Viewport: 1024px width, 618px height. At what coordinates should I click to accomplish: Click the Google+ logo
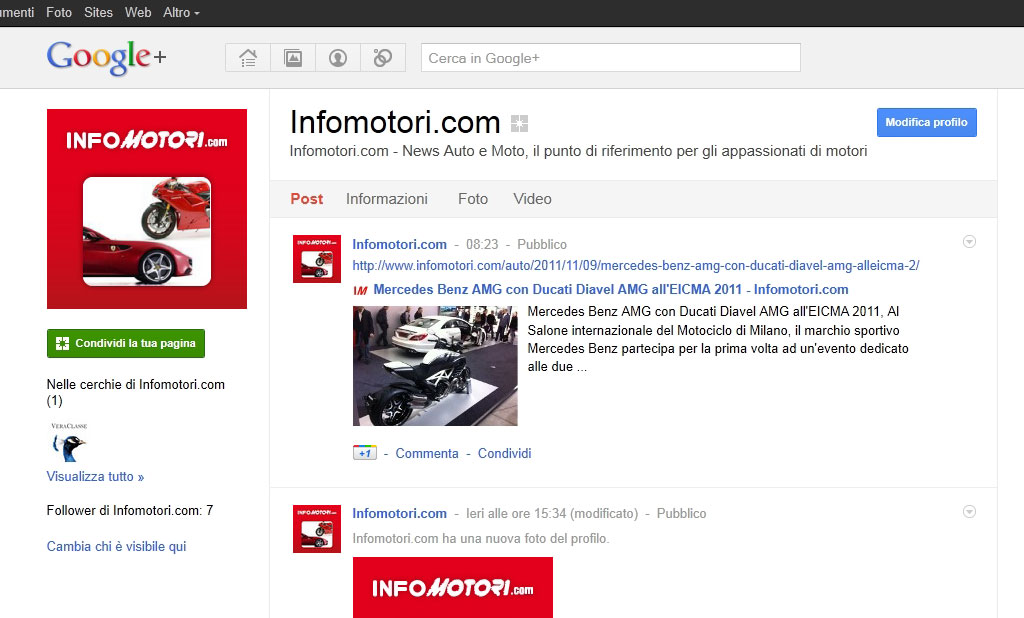point(106,57)
